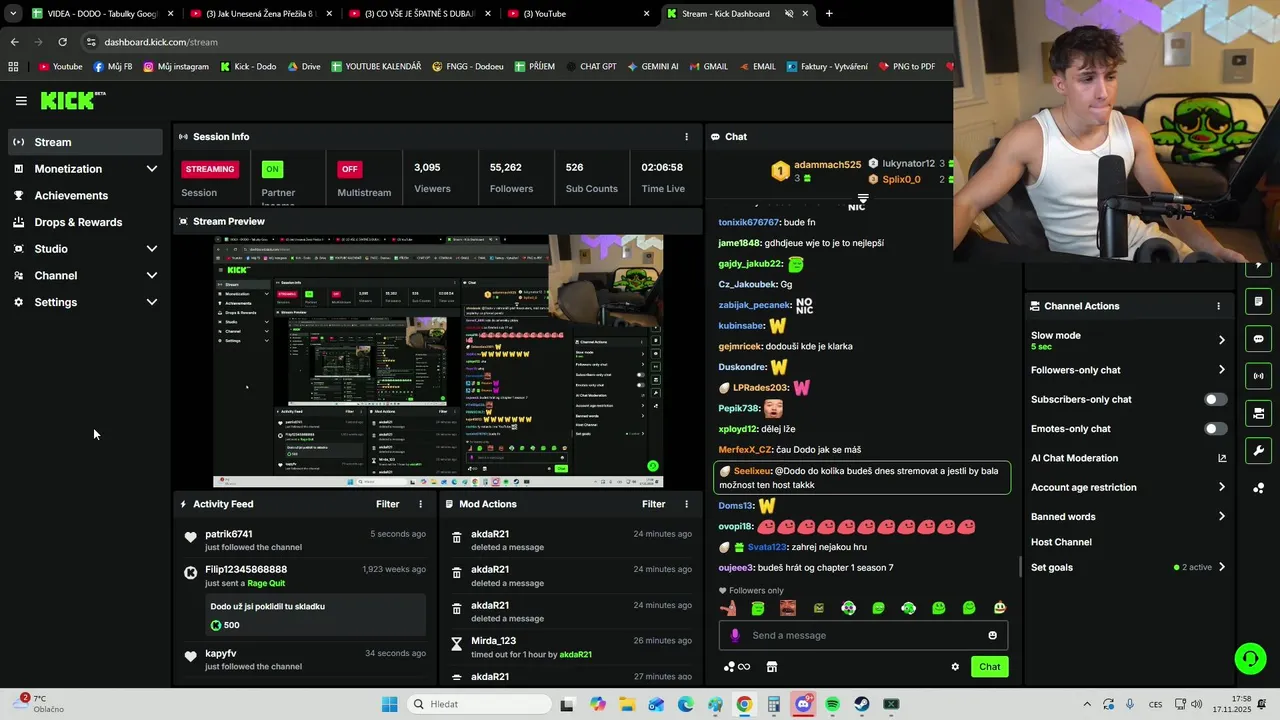This screenshot has height=720, width=1280.
Task: Switch to CO VŠE JE ŠPATNĚ S DUBAJÍ tab
Action: (420, 14)
